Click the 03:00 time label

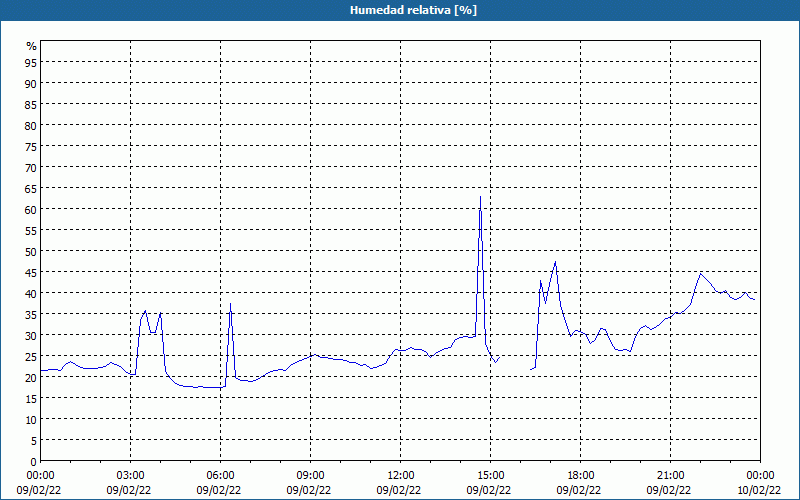[x=131, y=476]
